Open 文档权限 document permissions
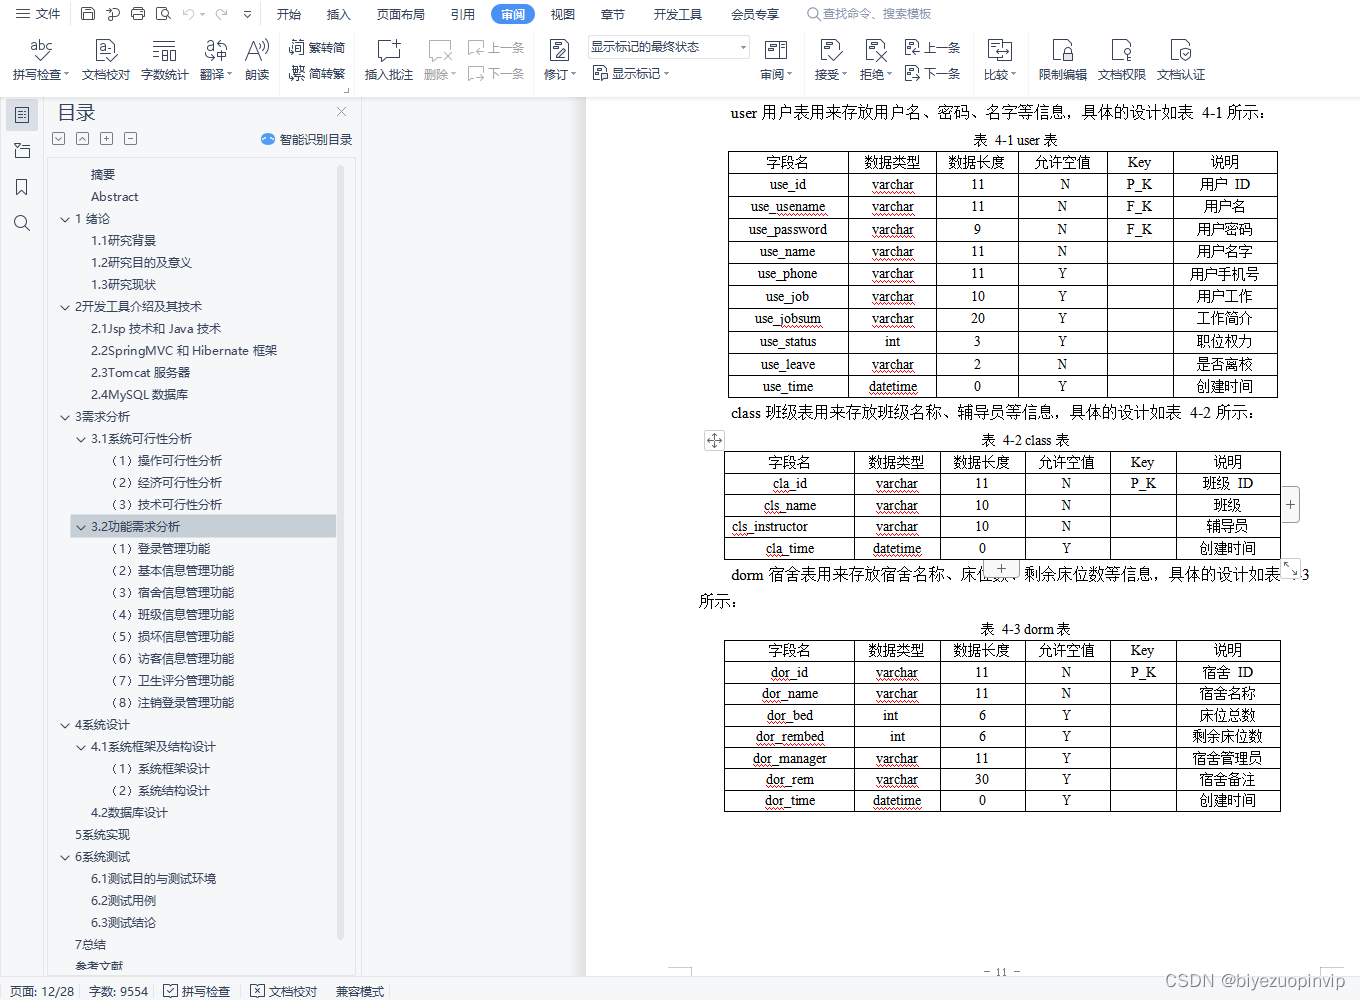Screen dimensions: 1360x1000 click(1122, 60)
